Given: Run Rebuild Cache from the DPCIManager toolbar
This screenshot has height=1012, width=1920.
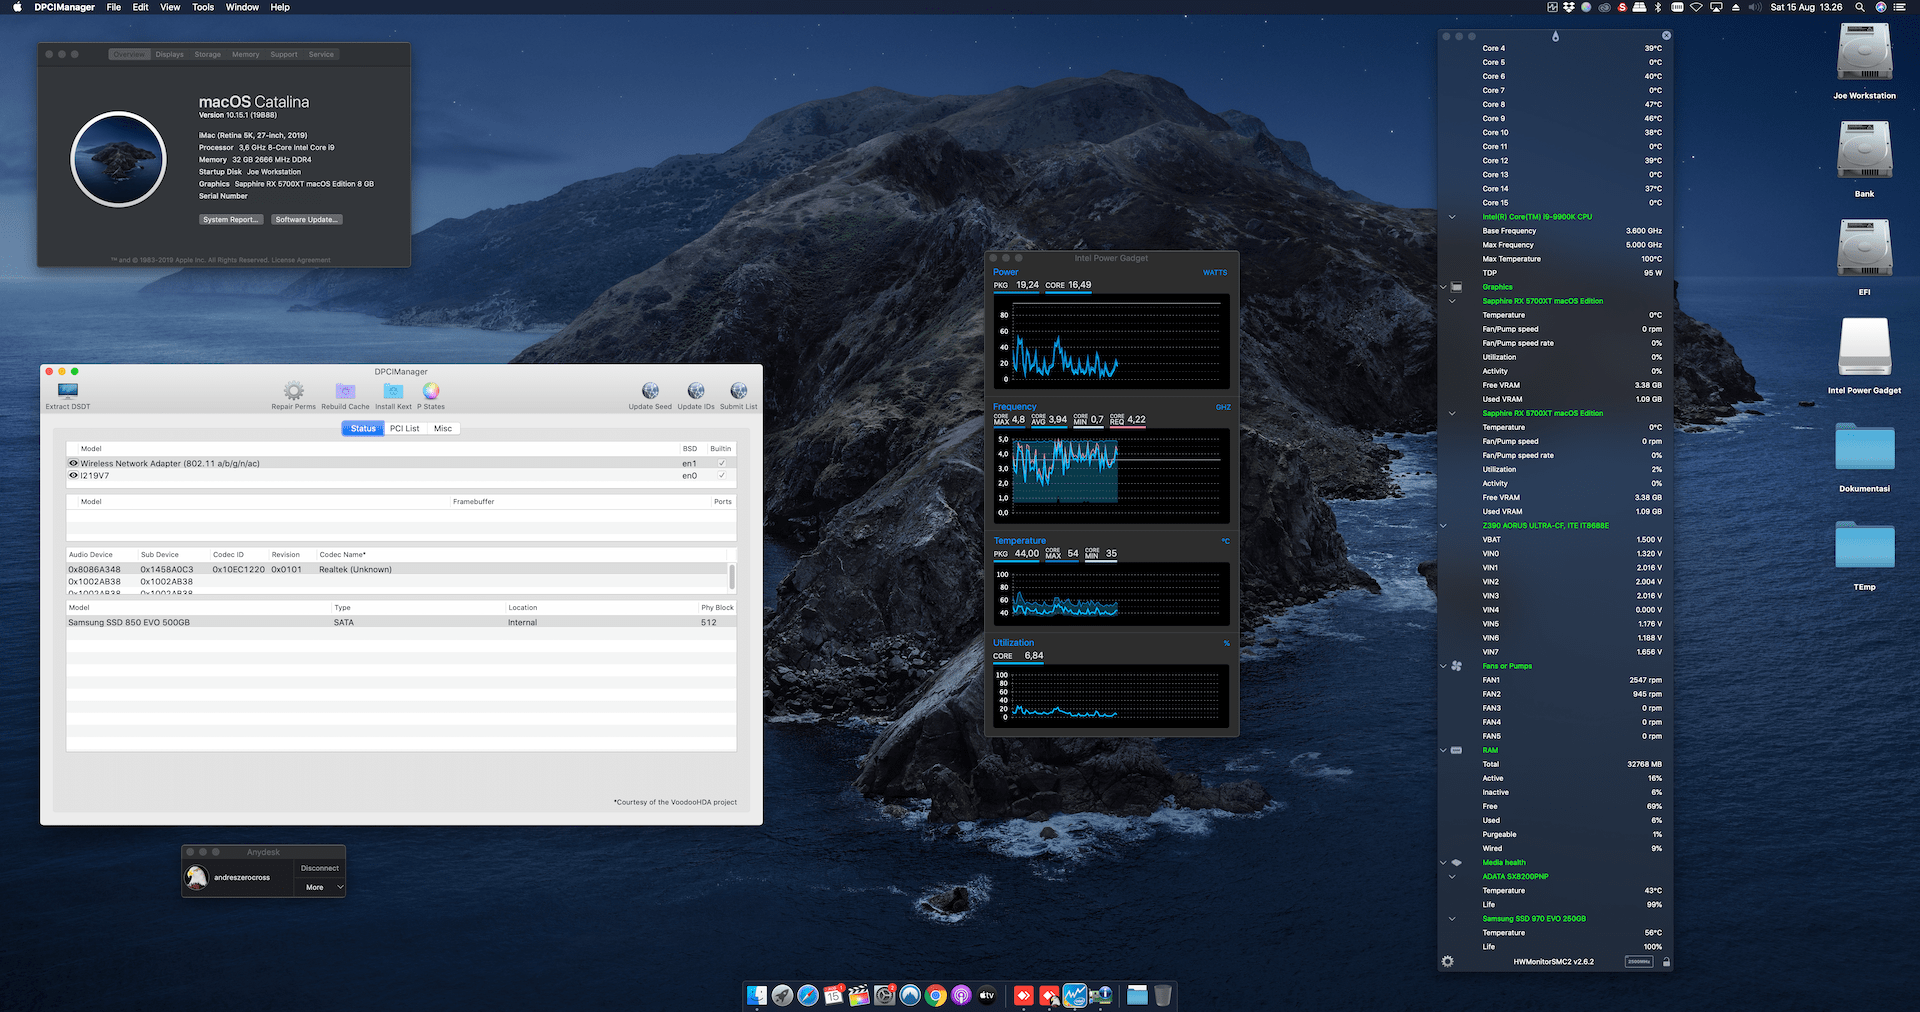Looking at the screenshot, I should coord(344,390).
